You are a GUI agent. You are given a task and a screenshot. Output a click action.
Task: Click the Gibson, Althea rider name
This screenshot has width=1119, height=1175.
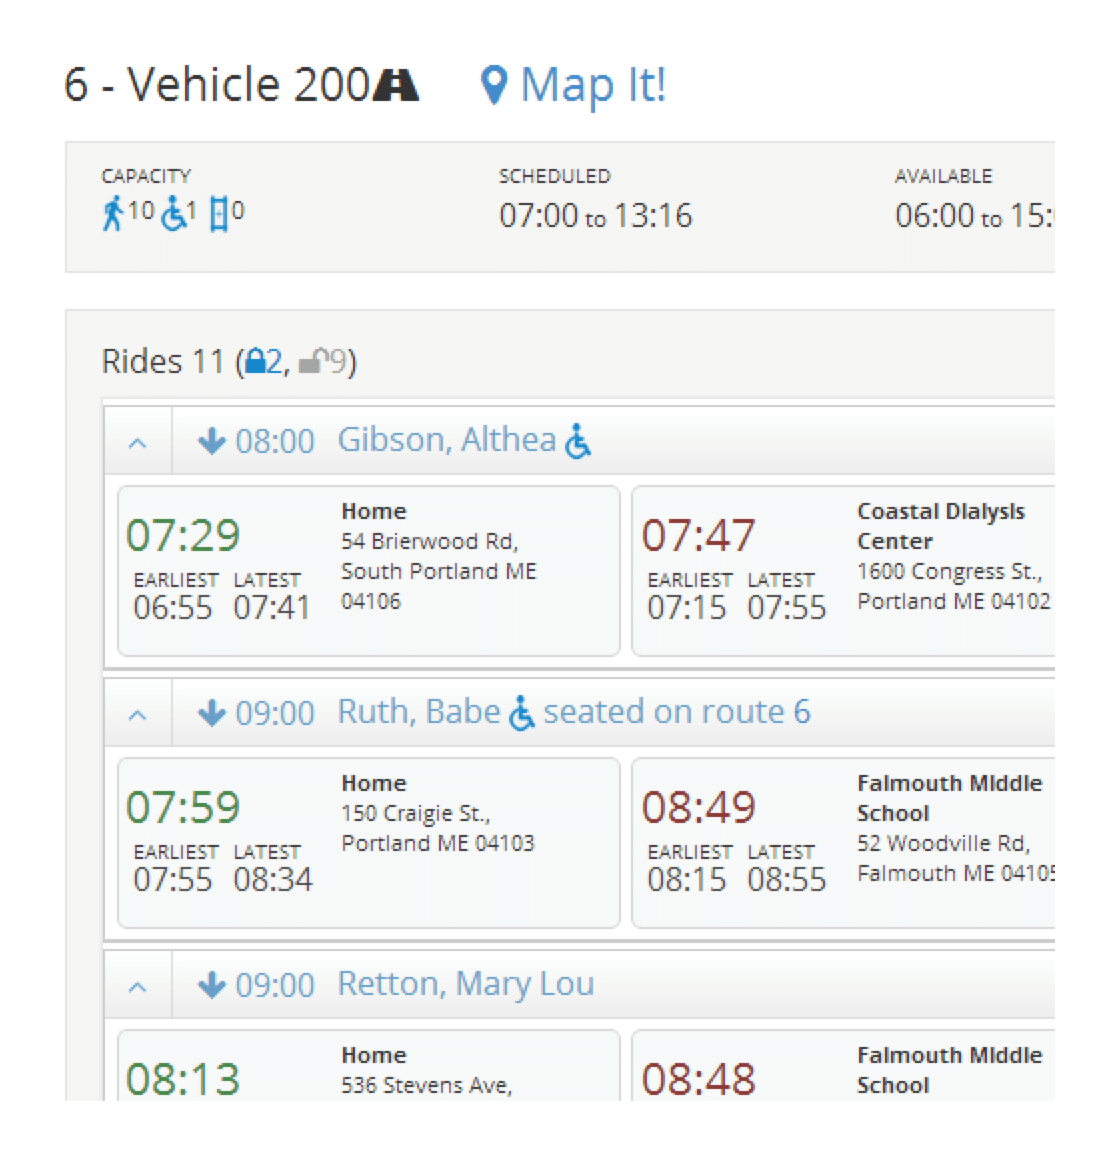[448, 440]
